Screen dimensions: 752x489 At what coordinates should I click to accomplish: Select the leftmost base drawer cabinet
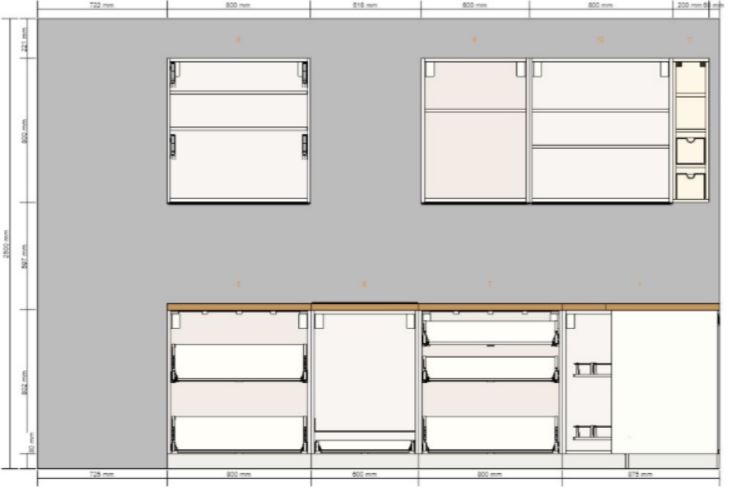point(238,380)
